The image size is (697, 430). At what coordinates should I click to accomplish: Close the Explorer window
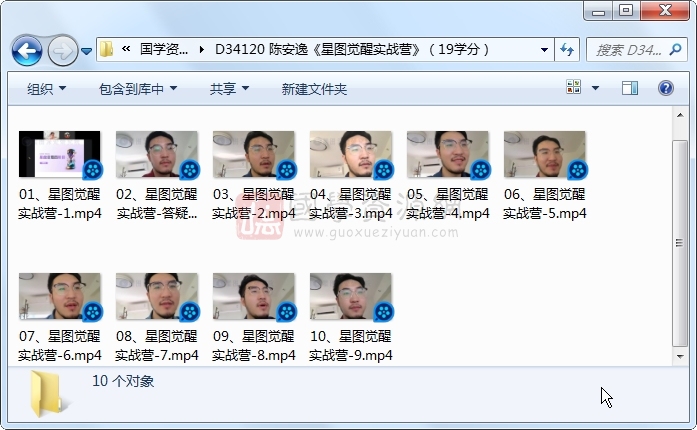click(665, 10)
